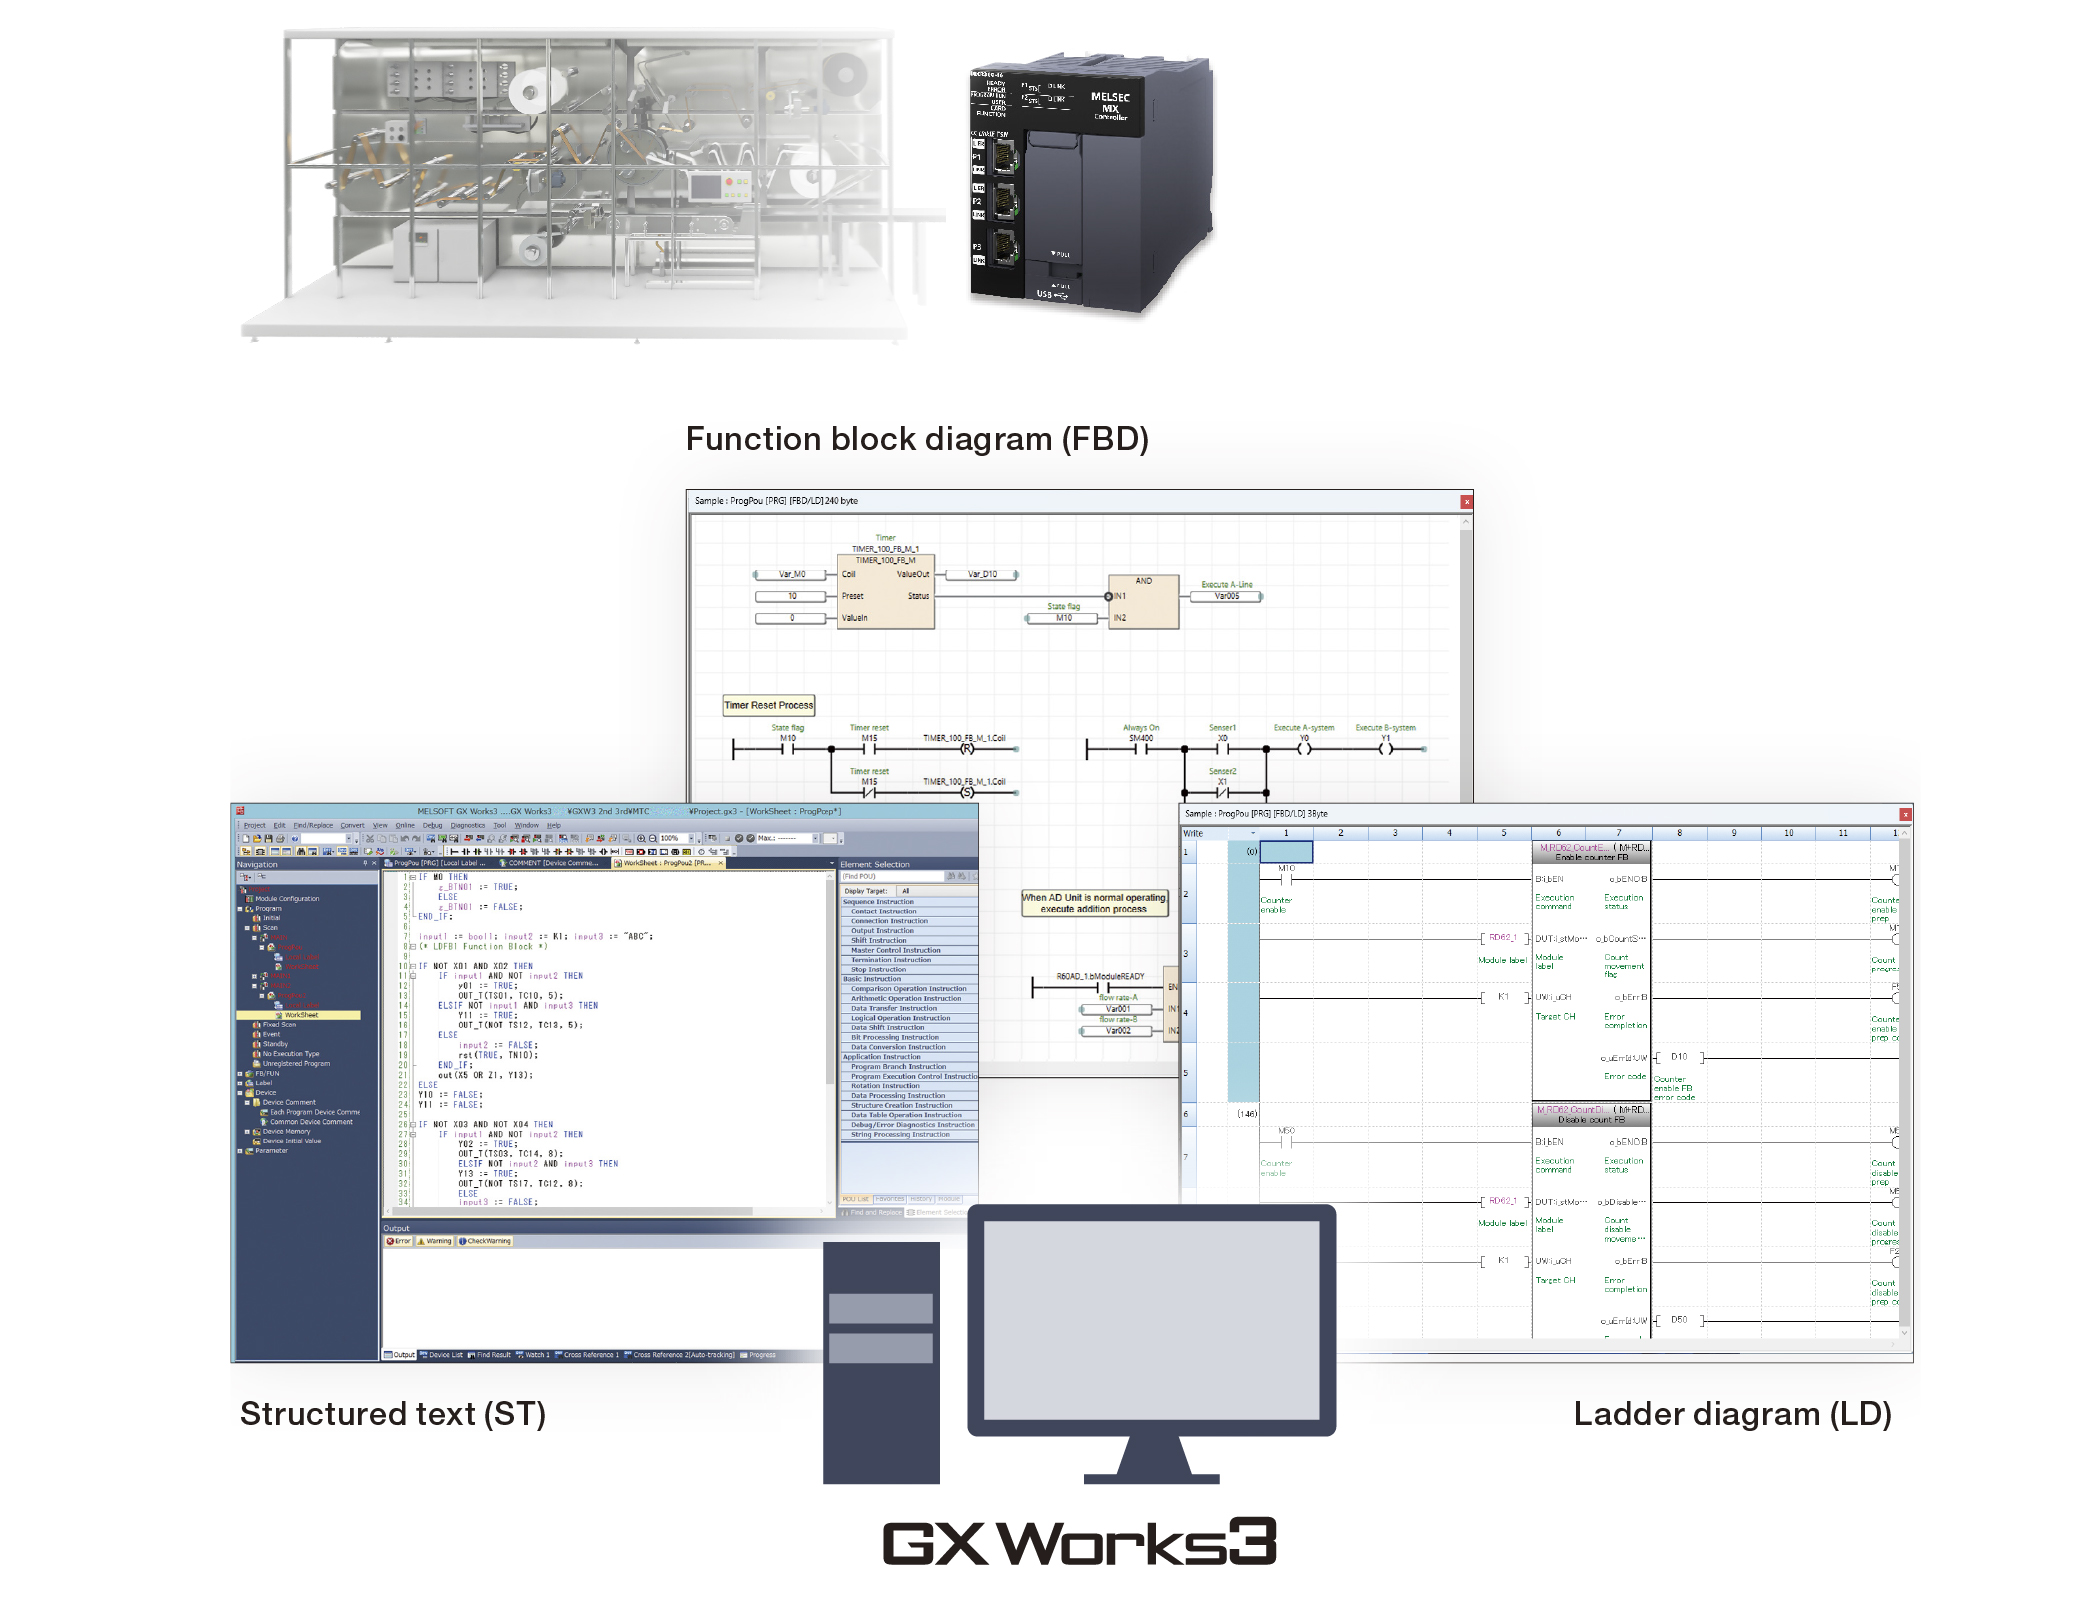Expand the Parameter tree node

[x=240, y=1151]
